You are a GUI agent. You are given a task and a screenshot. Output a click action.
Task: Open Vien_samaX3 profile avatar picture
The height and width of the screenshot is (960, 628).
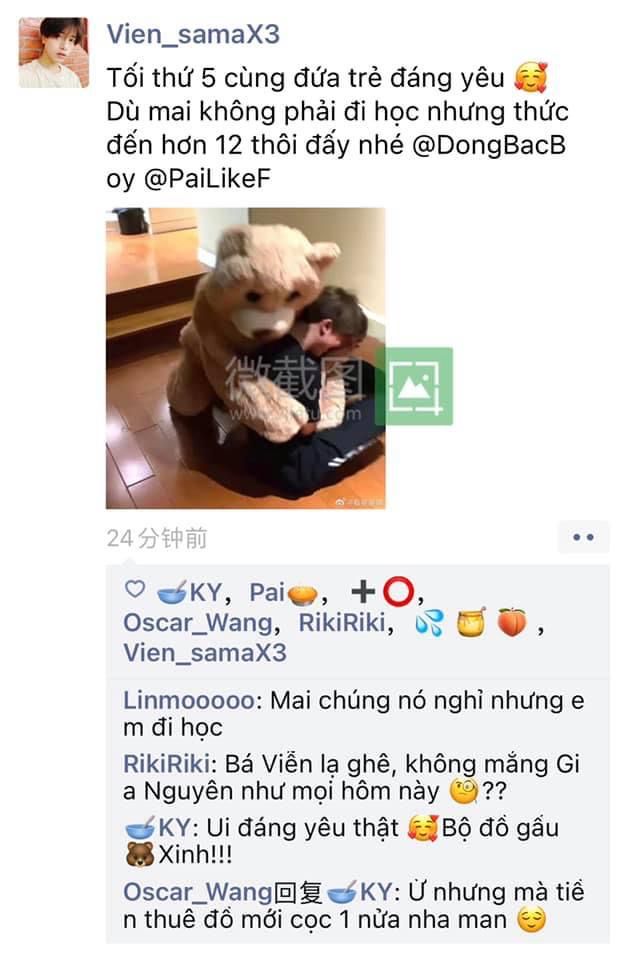coord(54,53)
